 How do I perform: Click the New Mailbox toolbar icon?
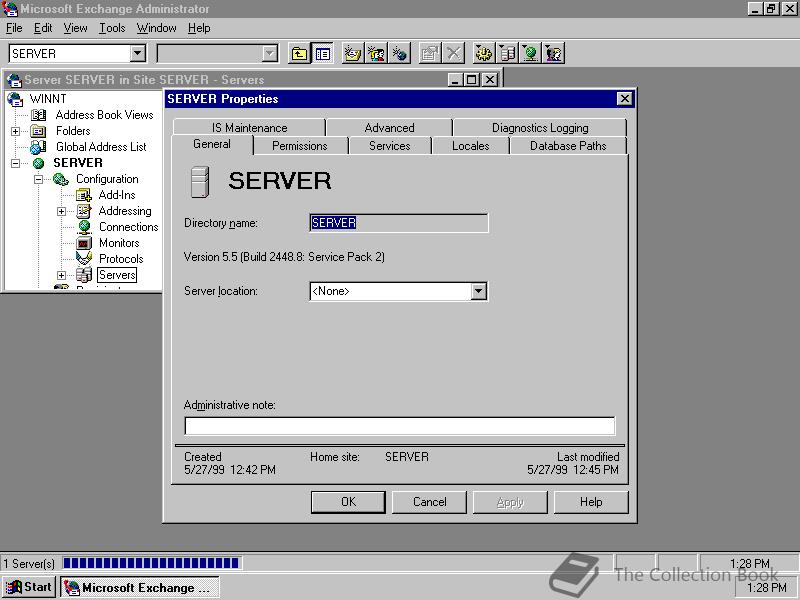point(353,53)
